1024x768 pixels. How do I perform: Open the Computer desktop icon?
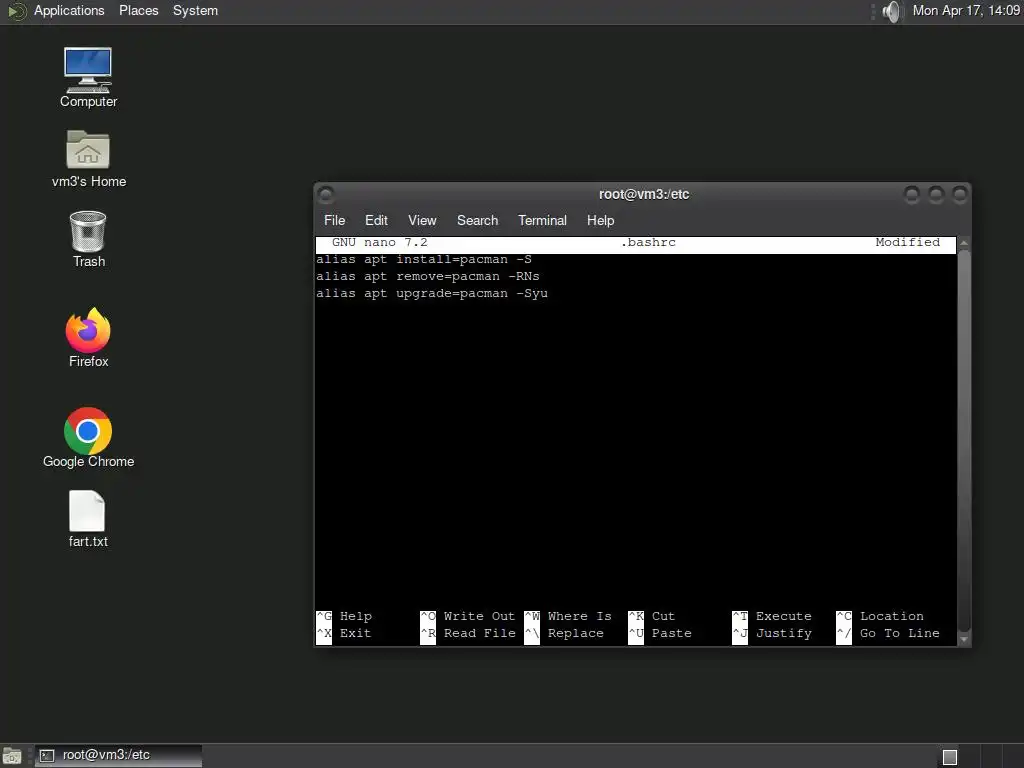pyautogui.click(x=88, y=77)
